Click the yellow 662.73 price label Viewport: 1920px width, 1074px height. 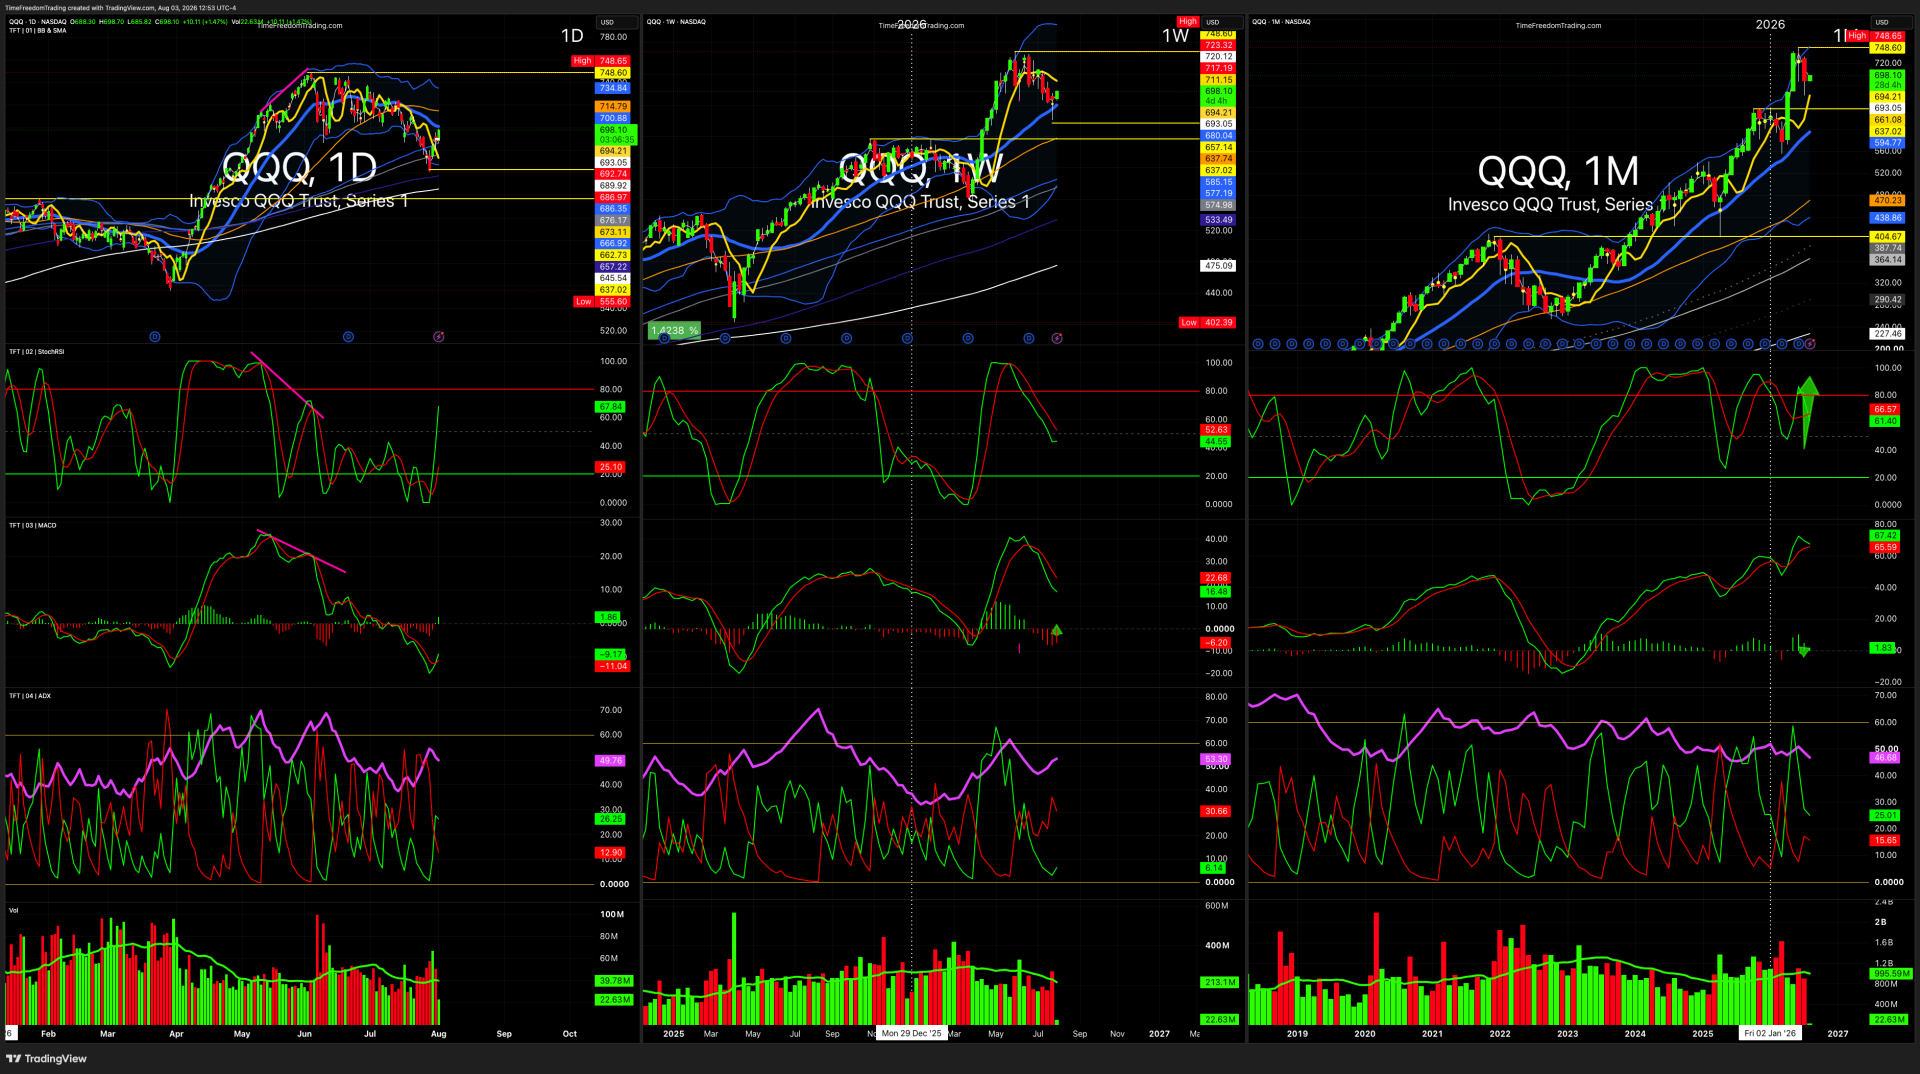[x=613, y=255]
